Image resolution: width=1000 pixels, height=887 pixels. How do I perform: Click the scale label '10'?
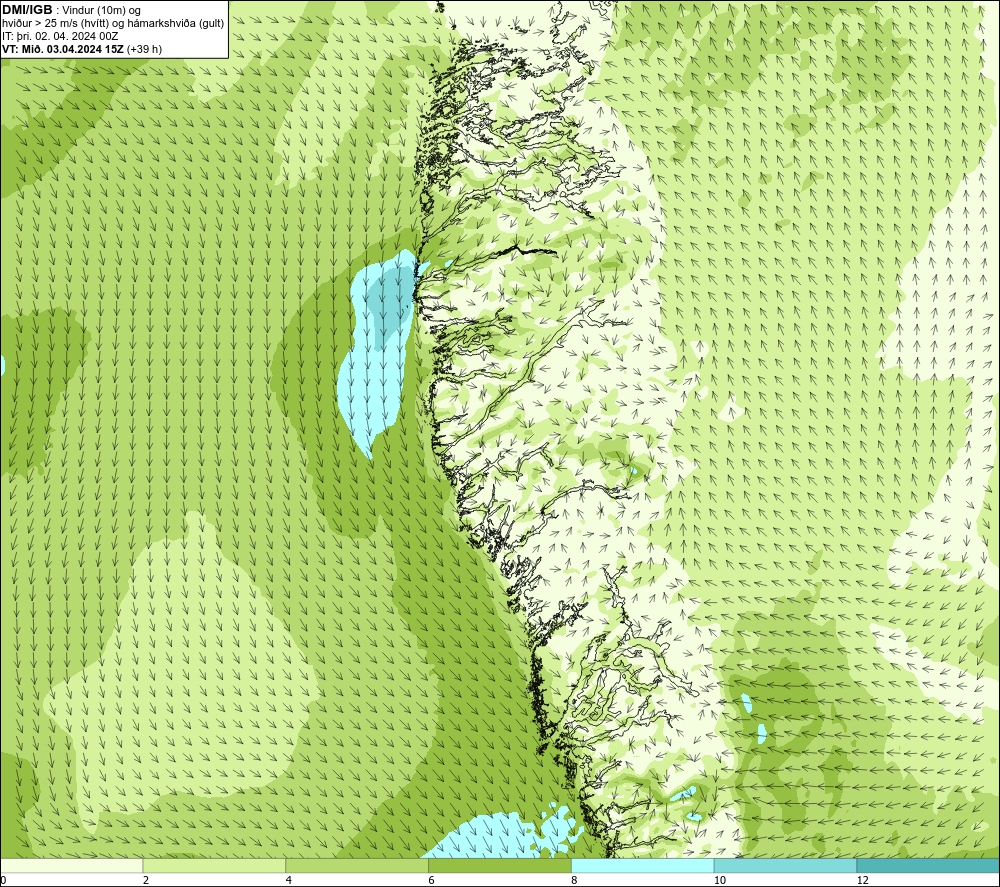coord(719,880)
